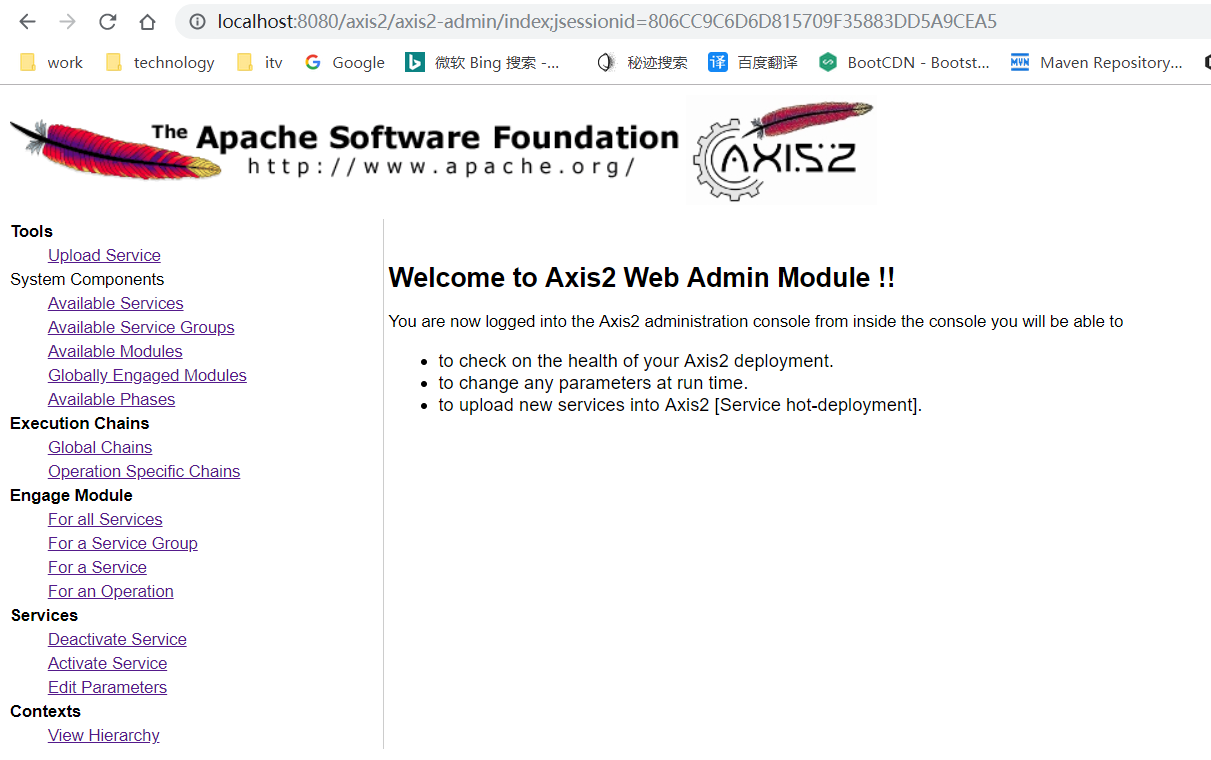Open the 秘迹搜索 bookmark
Image resolution: width=1211 pixels, height=760 pixels.
click(x=642, y=62)
